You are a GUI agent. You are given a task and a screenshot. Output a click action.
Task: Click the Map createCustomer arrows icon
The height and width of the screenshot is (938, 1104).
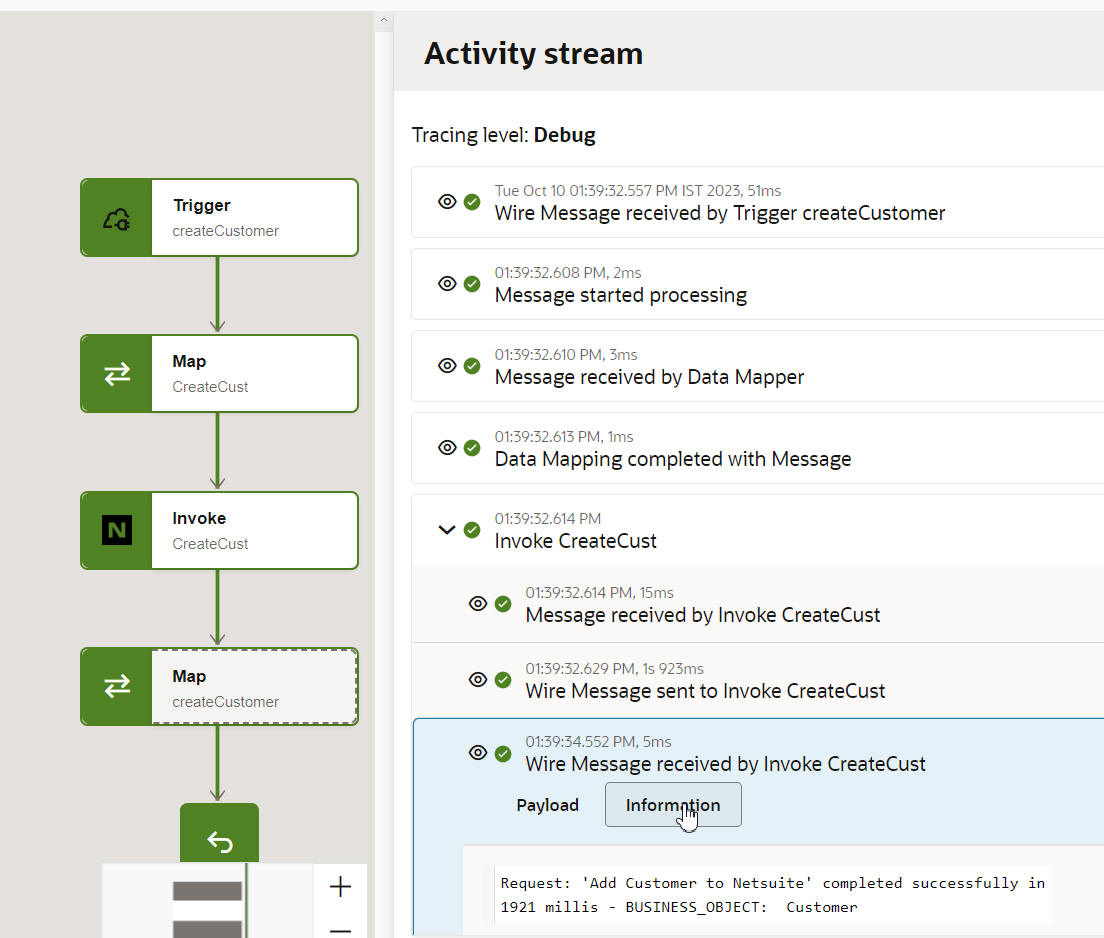(x=117, y=687)
